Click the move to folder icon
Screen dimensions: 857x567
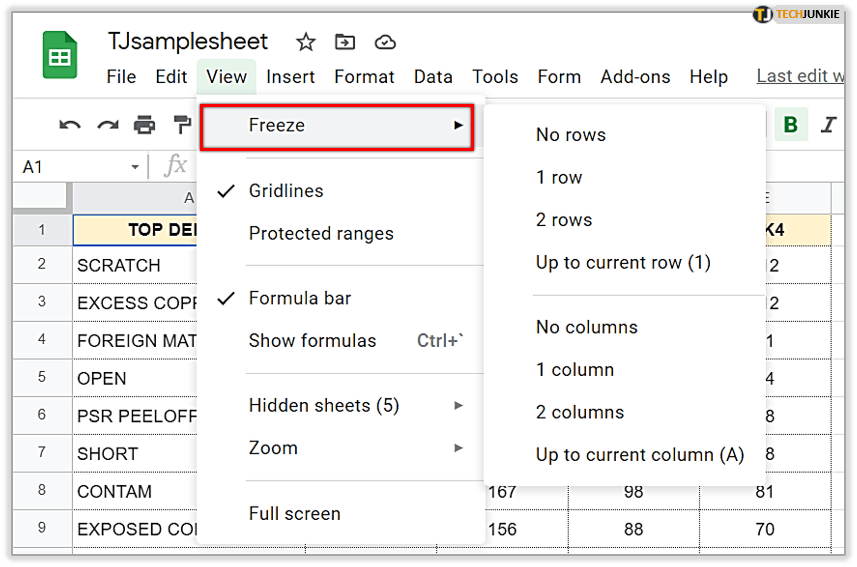coord(345,42)
